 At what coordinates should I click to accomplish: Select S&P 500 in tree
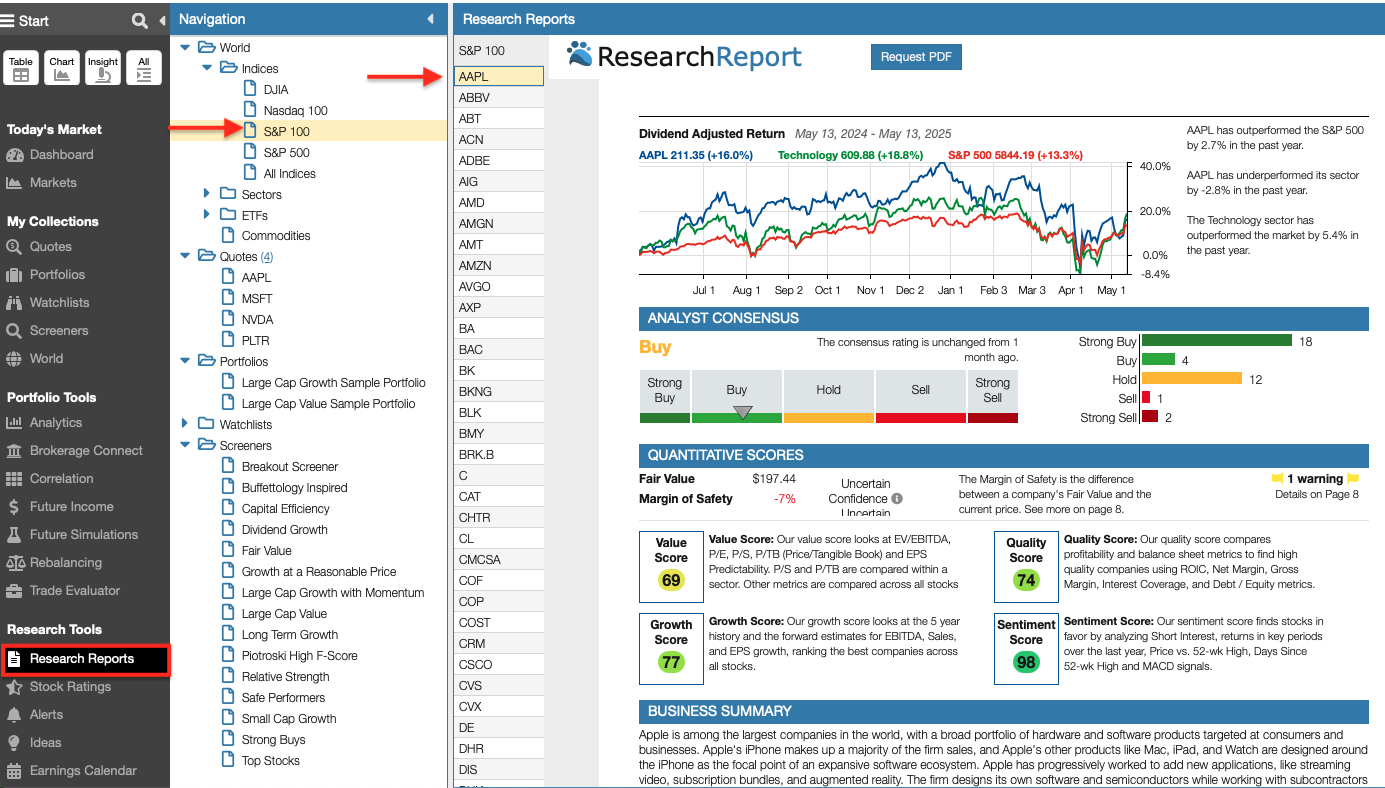(x=286, y=153)
